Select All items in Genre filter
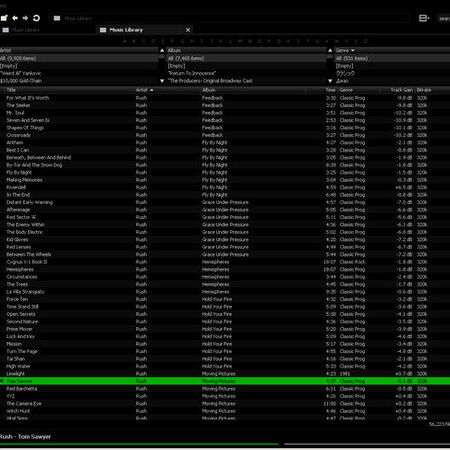 pos(392,58)
